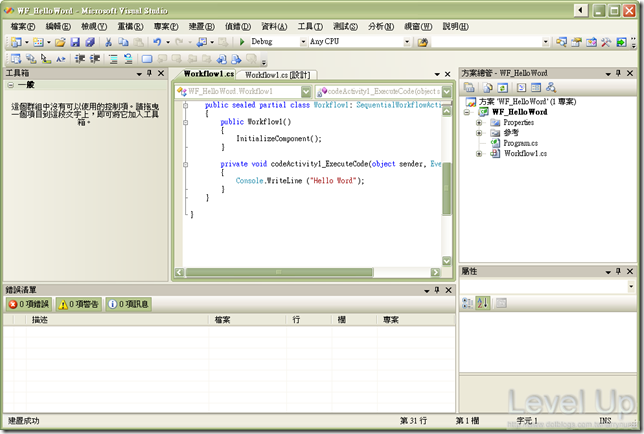Open the 檔案(F) menu
The width and height of the screenshot is (644, 434).
[x=23, y=27]
